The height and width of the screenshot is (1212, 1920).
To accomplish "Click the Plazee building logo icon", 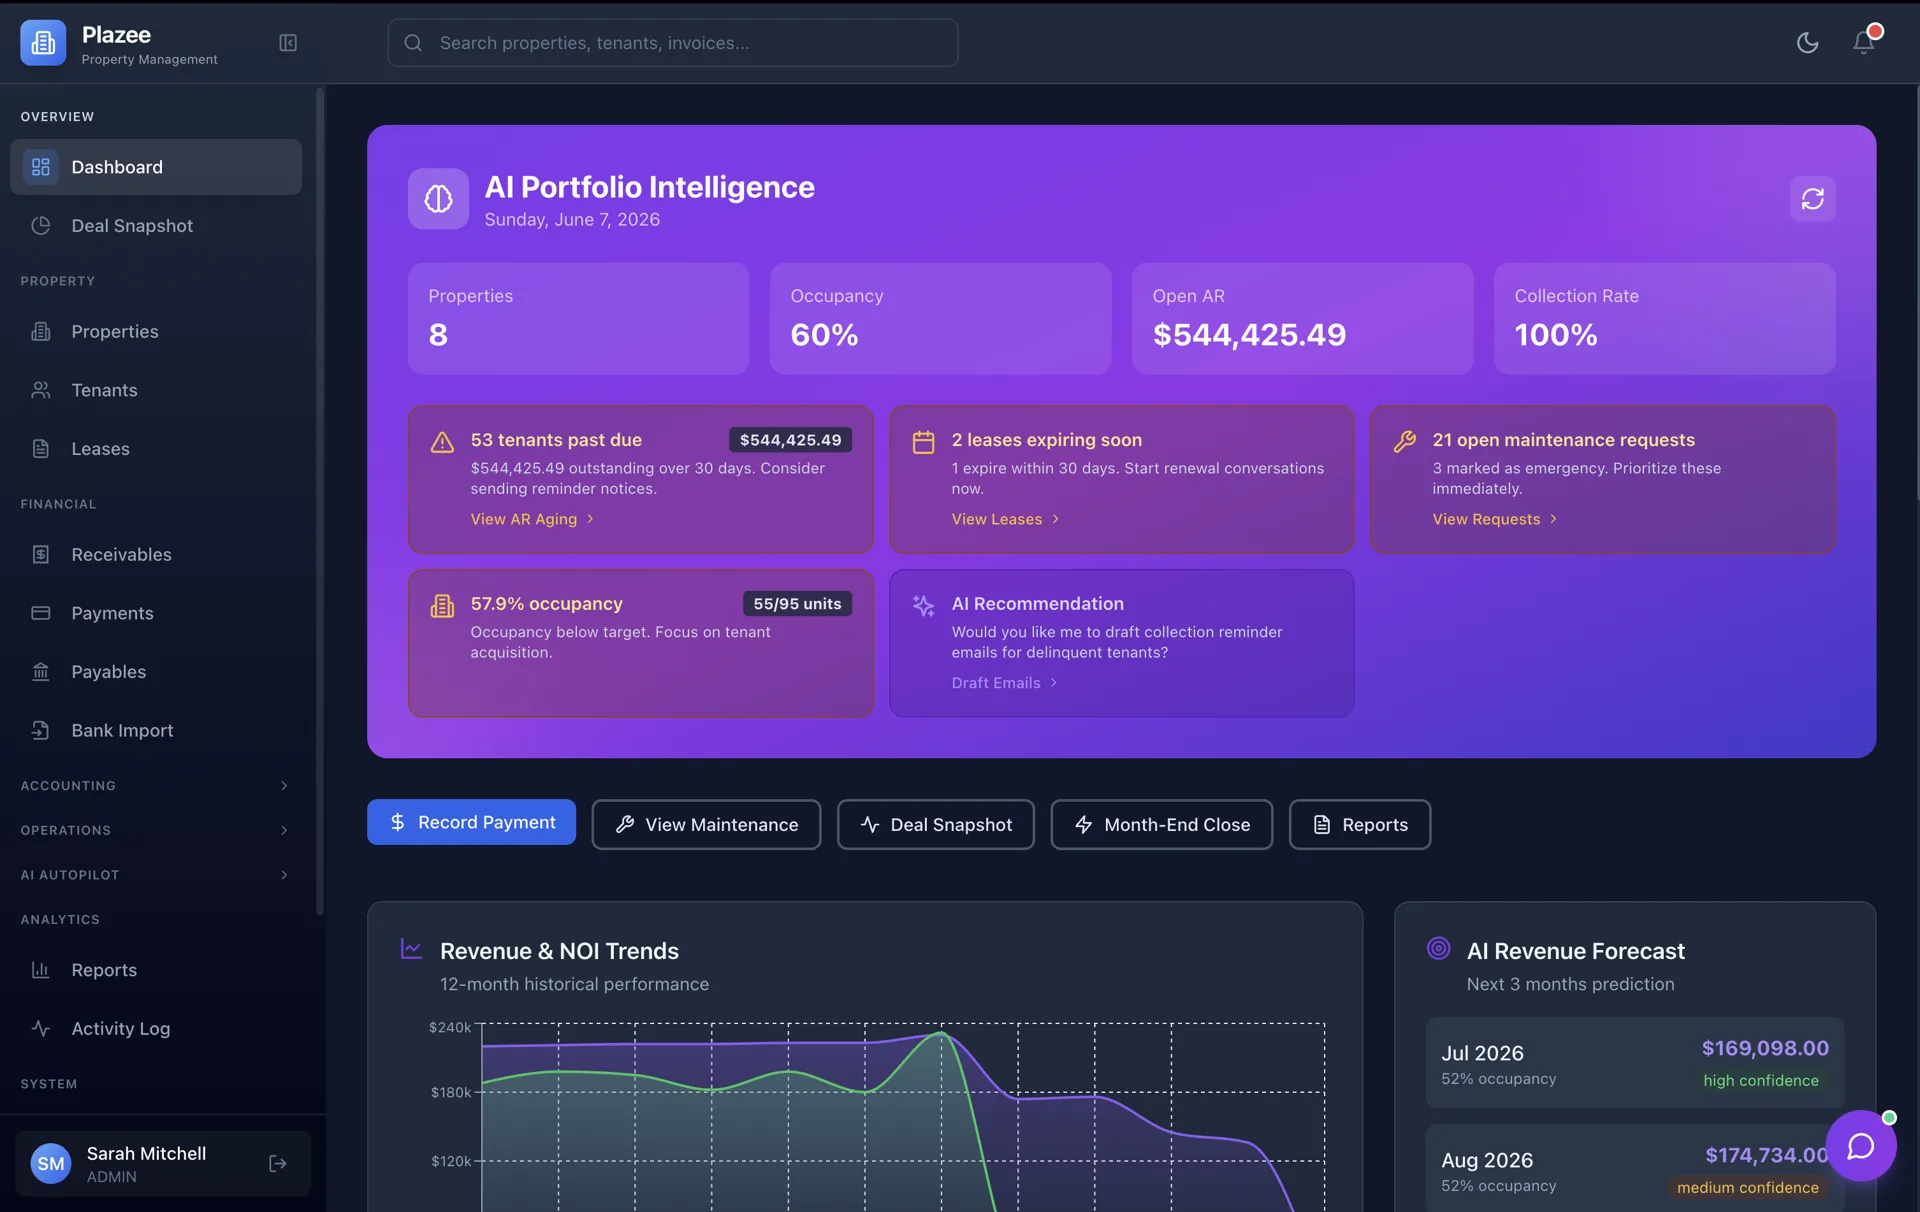I will tap(43, 43).
